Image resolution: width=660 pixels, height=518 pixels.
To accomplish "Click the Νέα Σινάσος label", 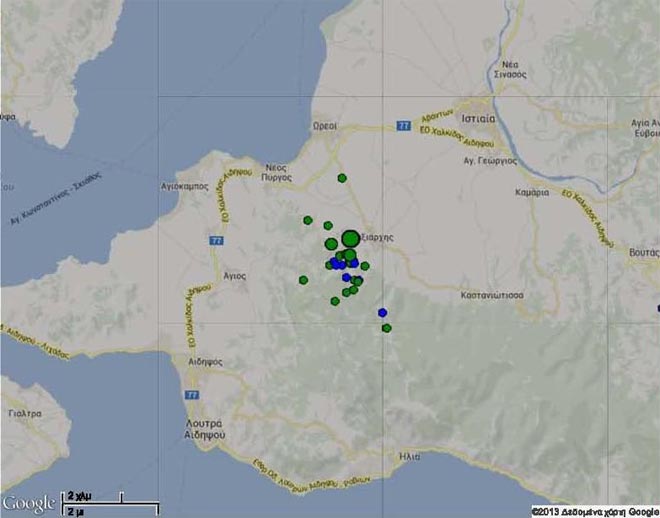I will (x=509, y=65).
